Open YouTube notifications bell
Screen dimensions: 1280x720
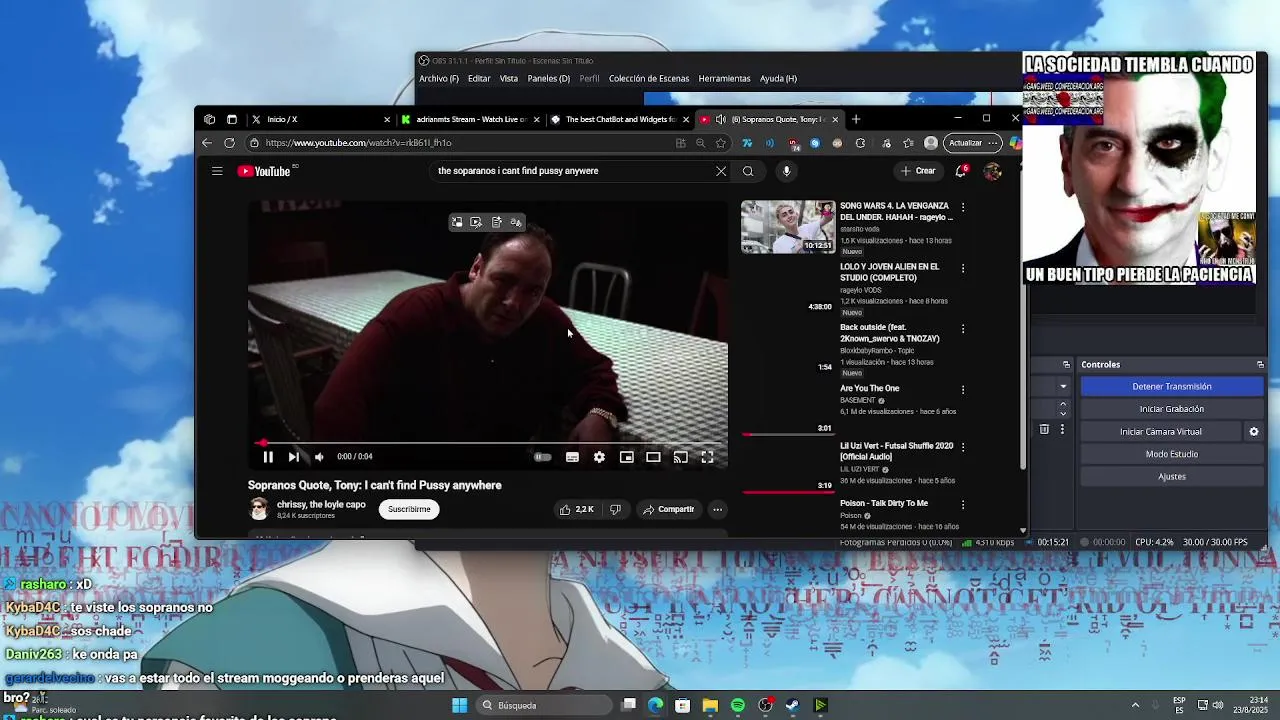point(961,171)
